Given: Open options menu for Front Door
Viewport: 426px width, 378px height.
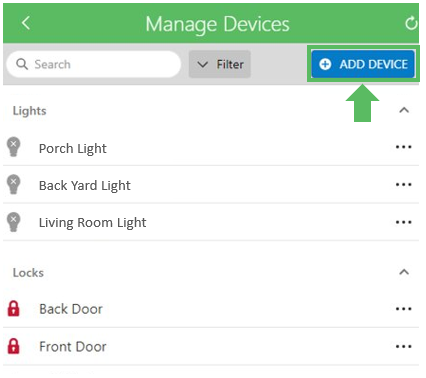Looking at the screenshot, I should (403, 347).
